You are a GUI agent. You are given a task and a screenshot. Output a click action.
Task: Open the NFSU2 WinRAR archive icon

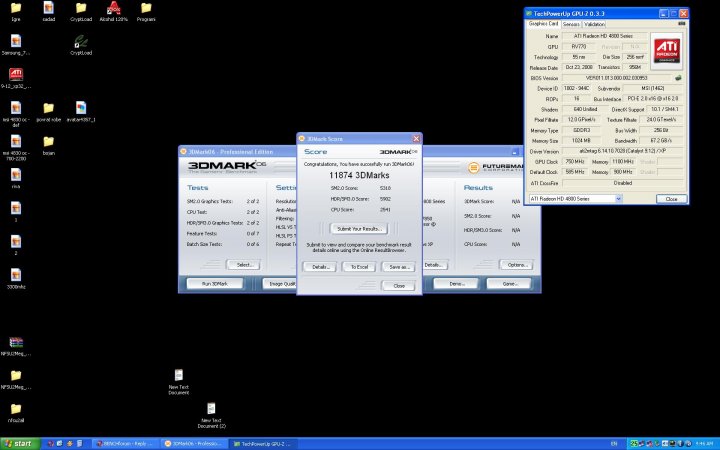coord(16,343)
